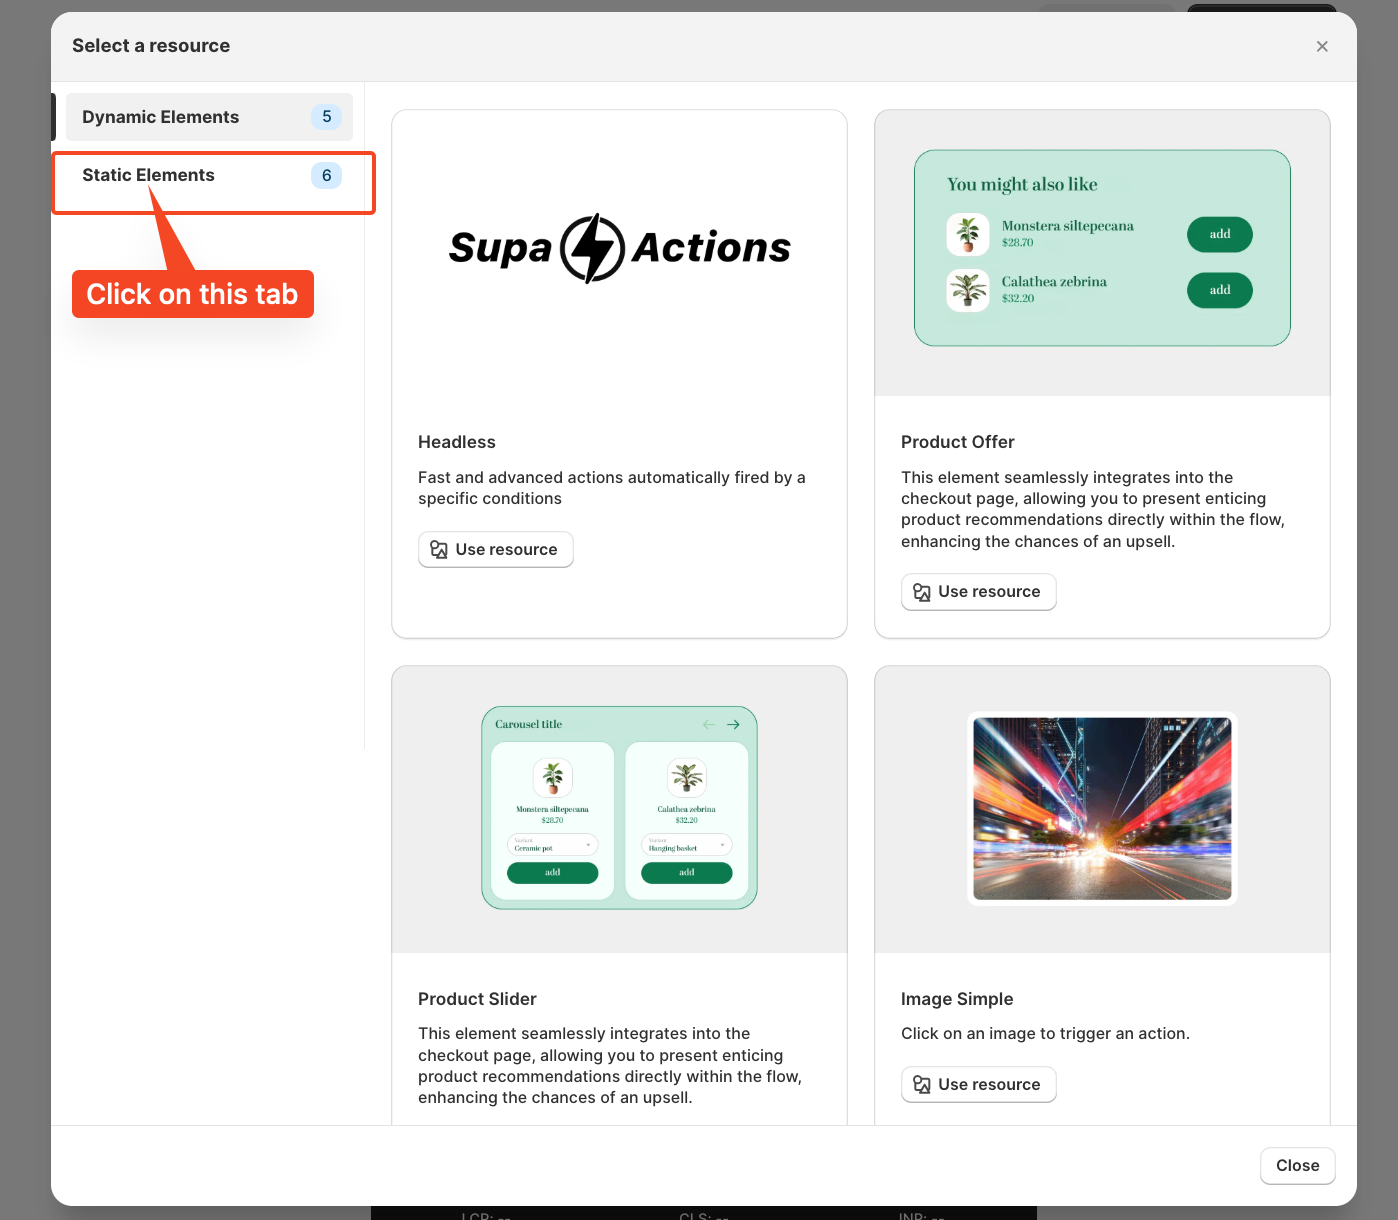Use the Image Simple resource

coord(978,1085)
